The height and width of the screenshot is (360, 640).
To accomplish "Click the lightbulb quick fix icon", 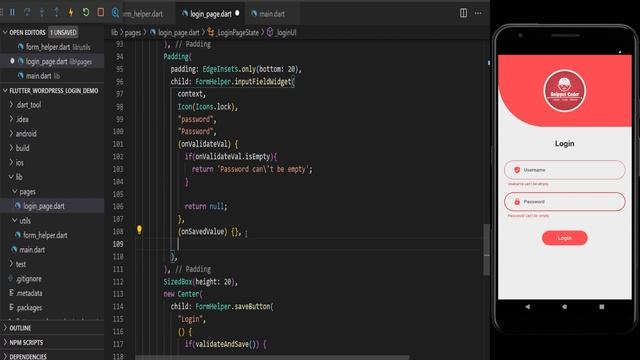I will [139, 230].
